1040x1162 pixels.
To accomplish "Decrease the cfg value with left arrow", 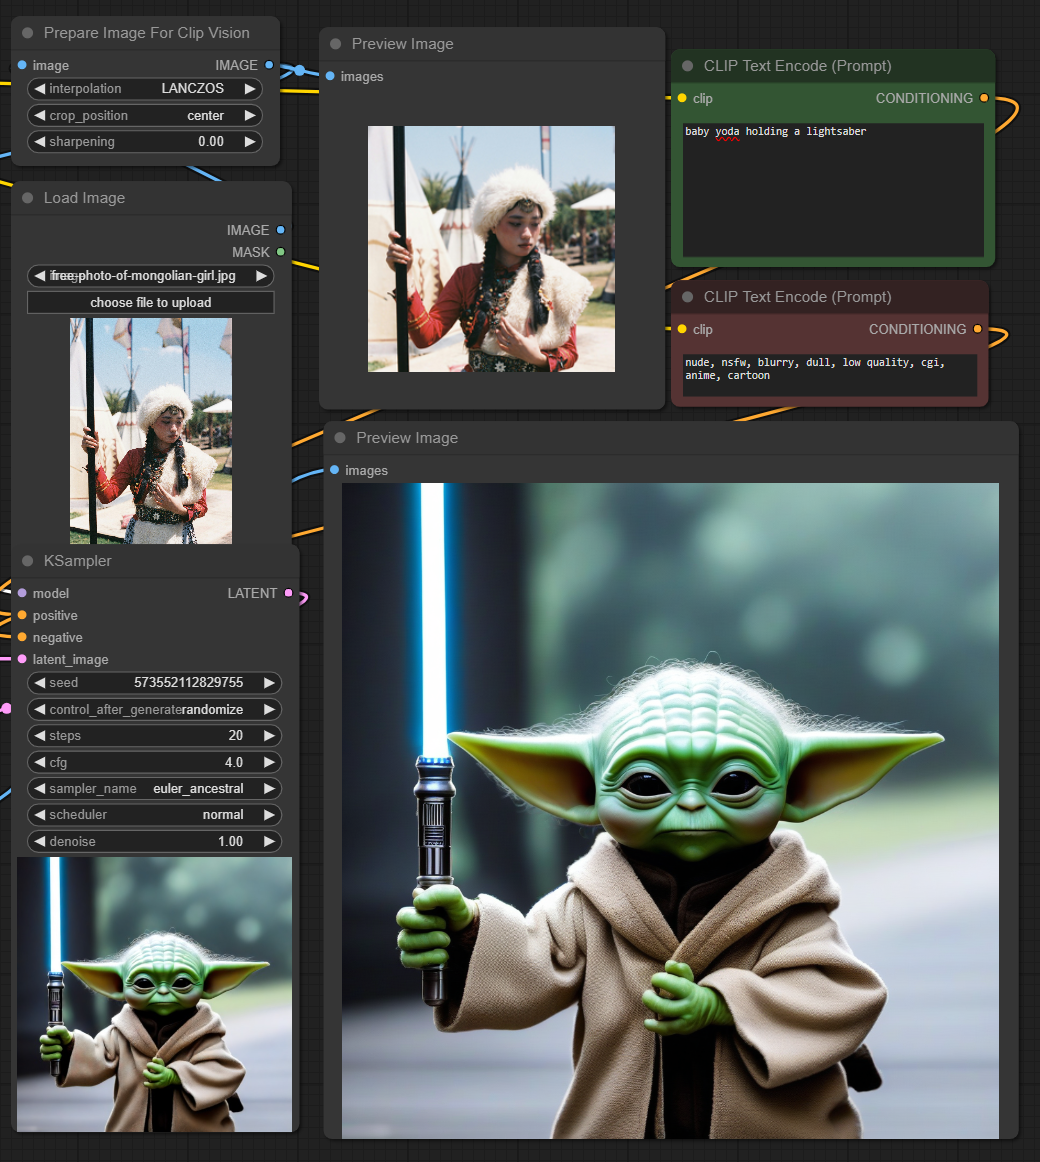I will tap(39, 762).
